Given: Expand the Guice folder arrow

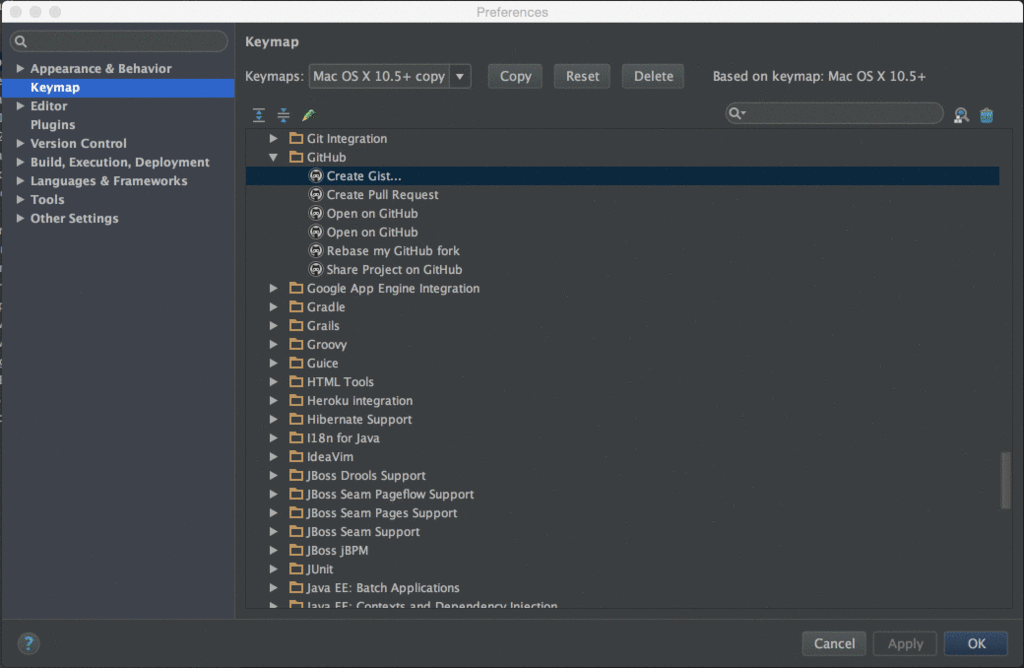Looking at the screenshot, I should tap(274, 363).
